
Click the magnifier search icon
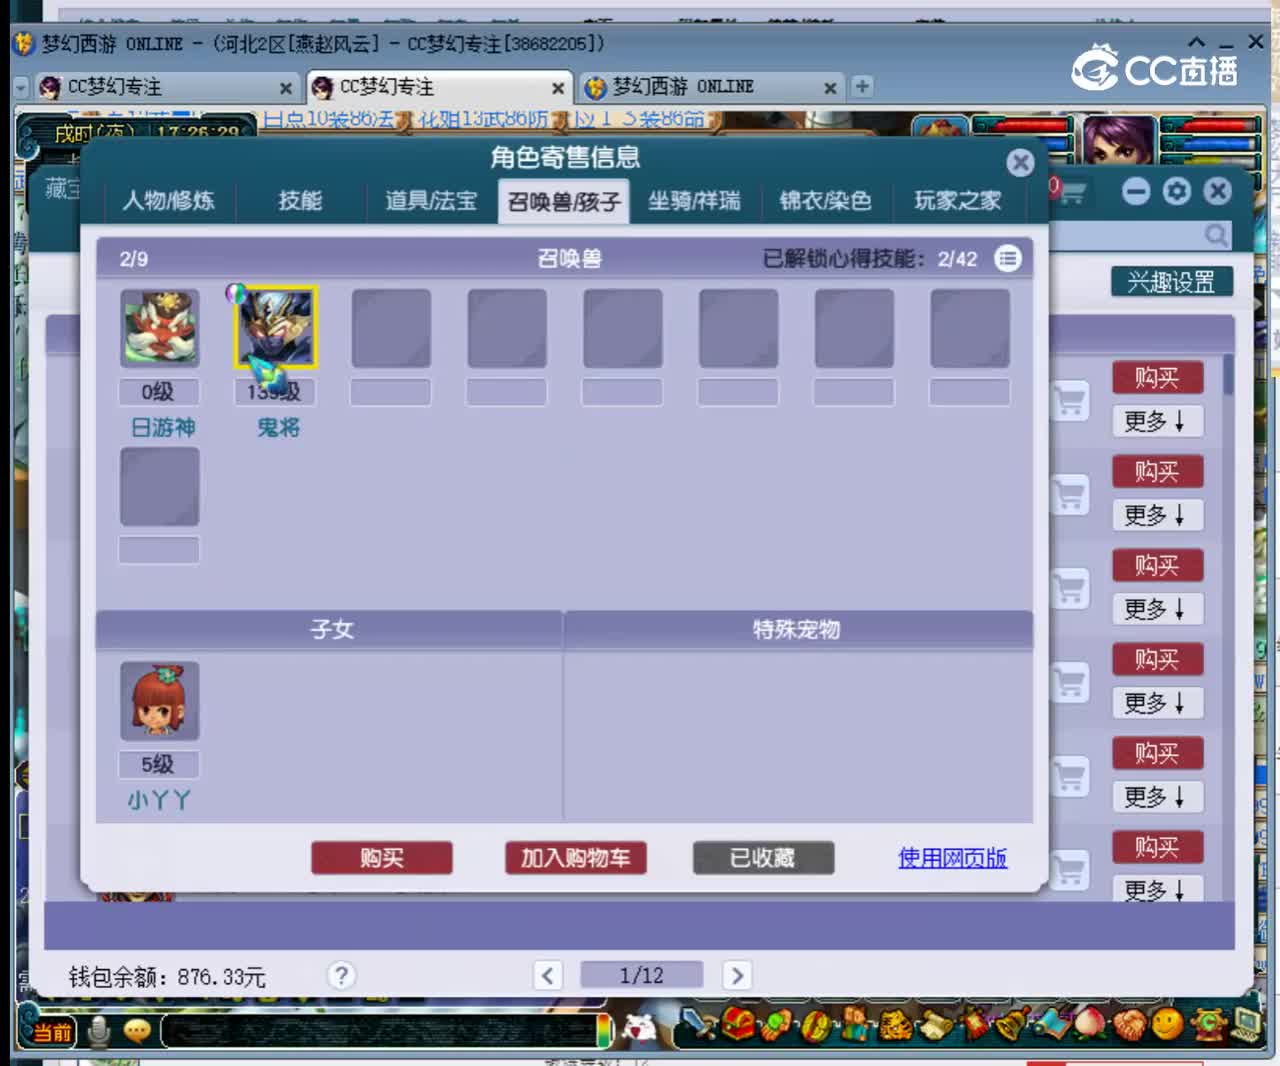[x=1216, y=235]
